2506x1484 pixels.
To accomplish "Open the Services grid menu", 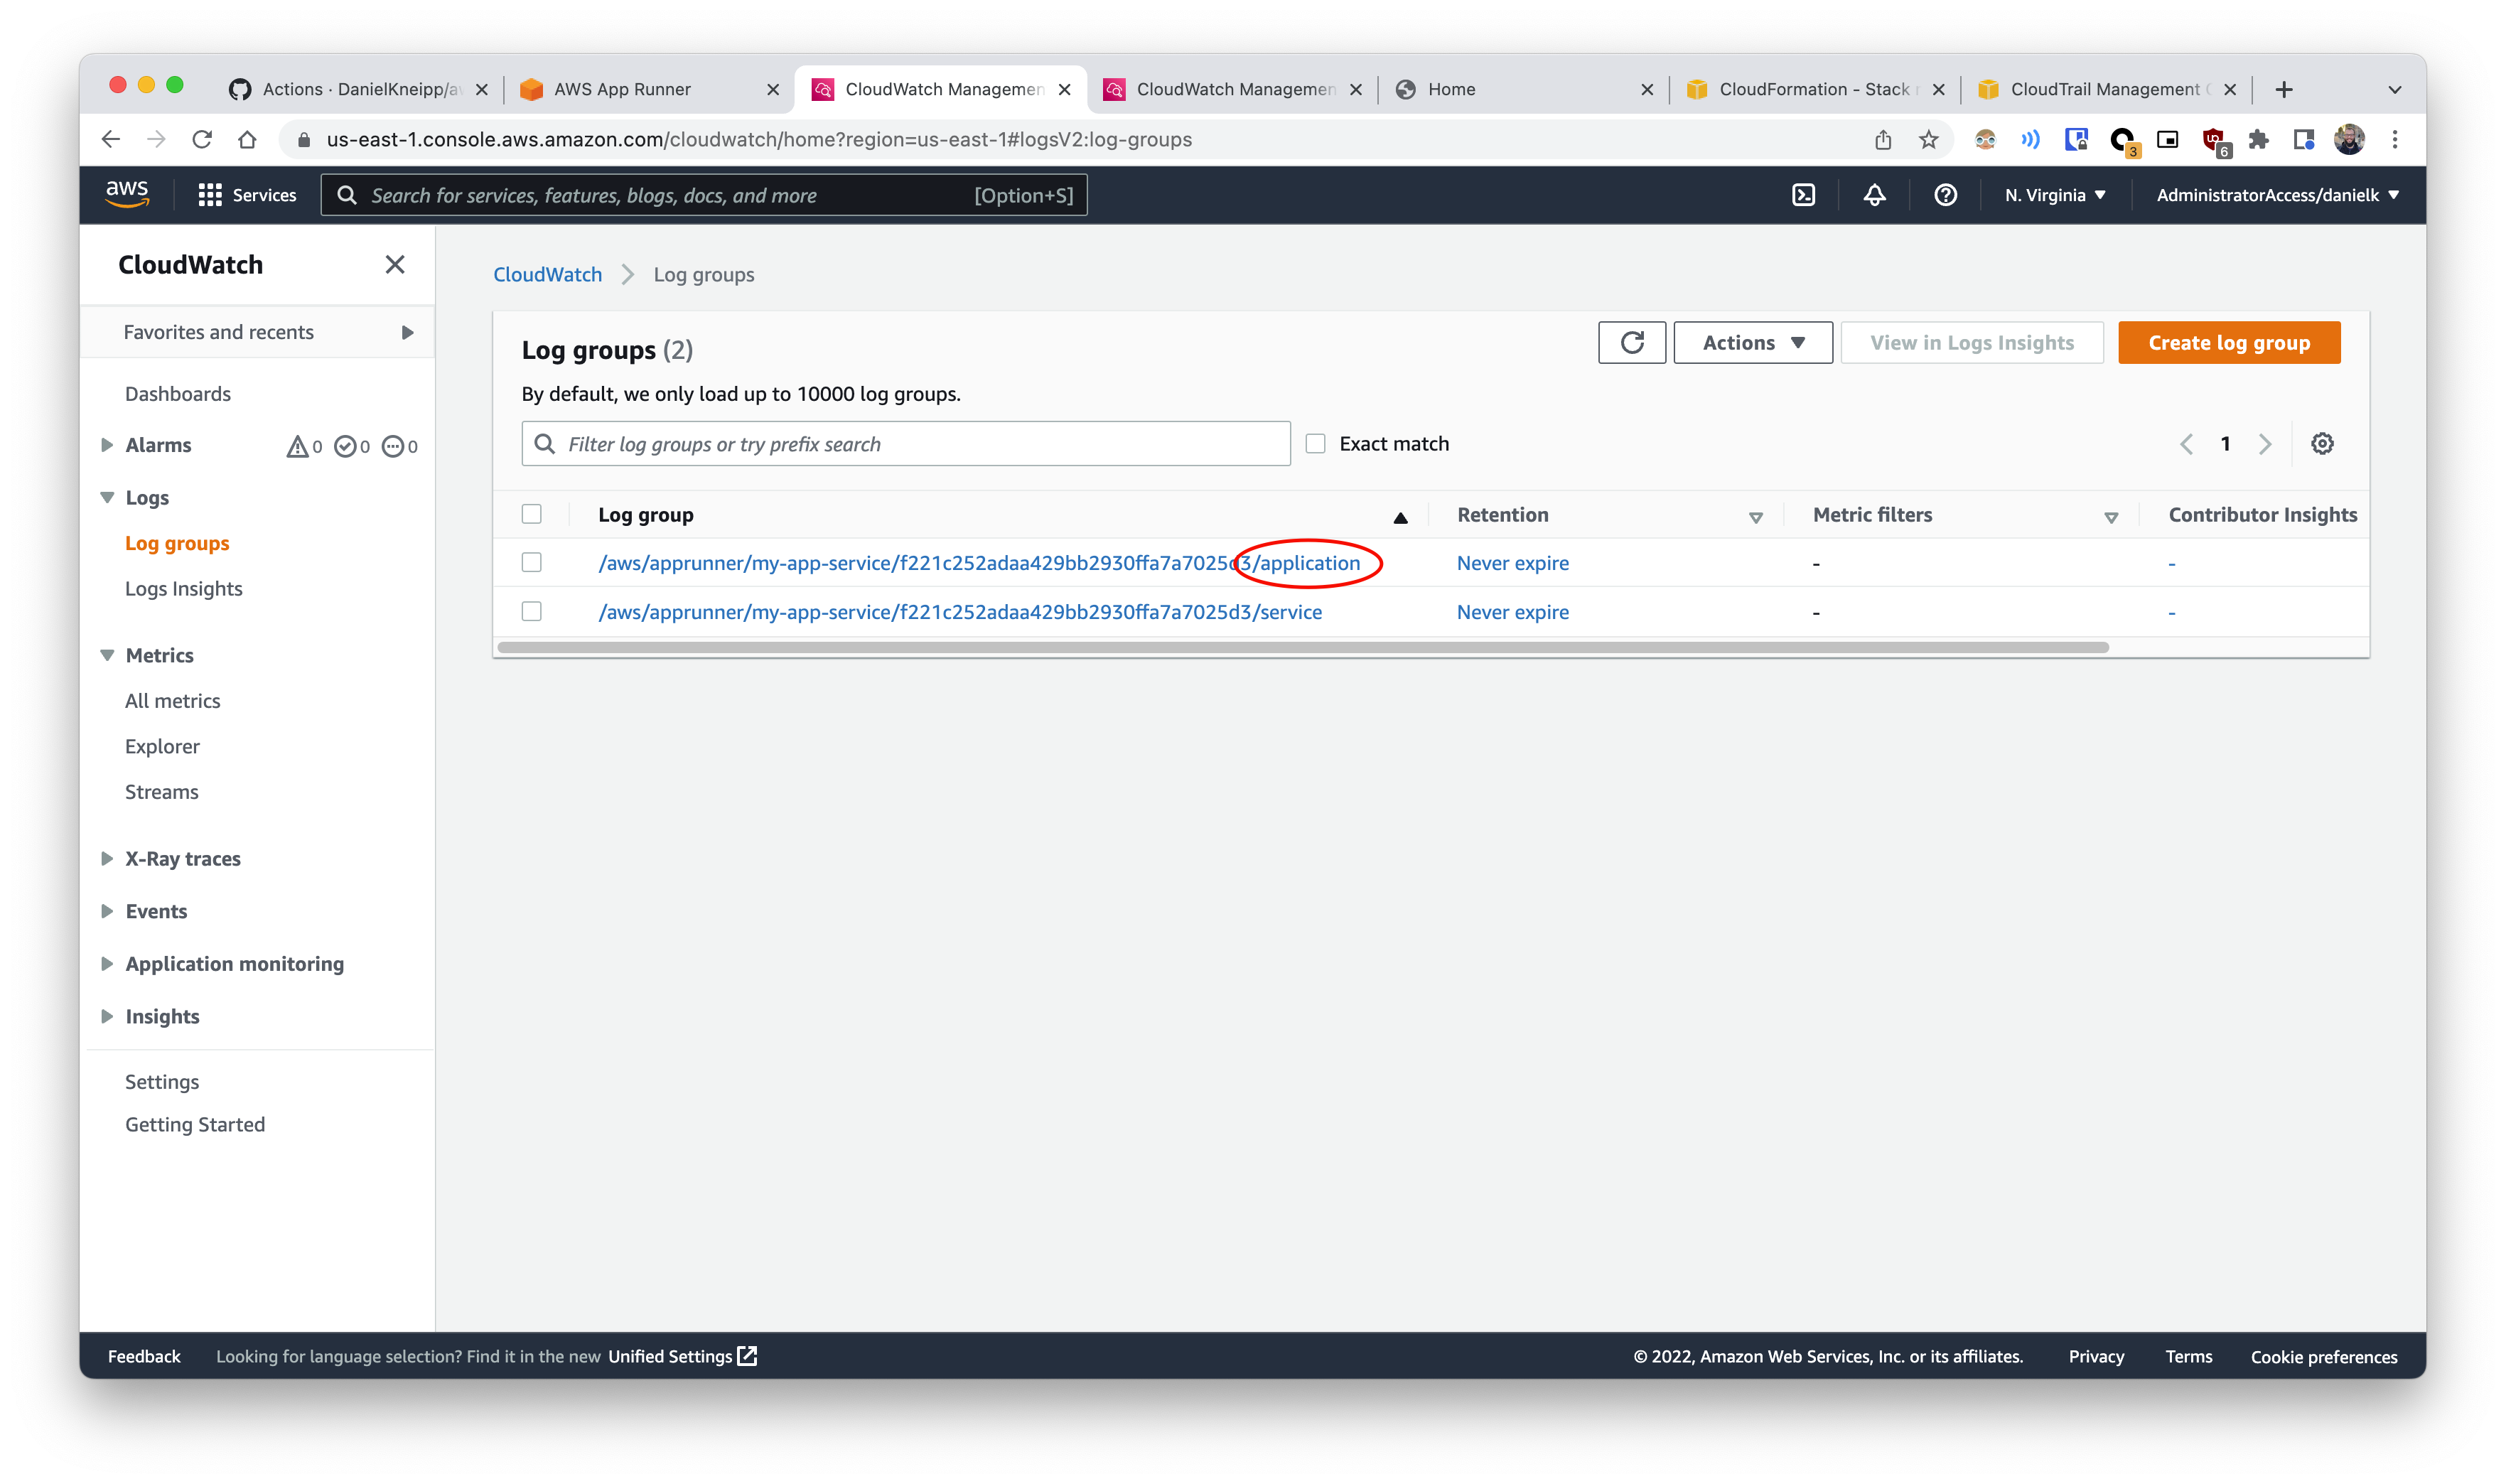I will click(247, 195).
